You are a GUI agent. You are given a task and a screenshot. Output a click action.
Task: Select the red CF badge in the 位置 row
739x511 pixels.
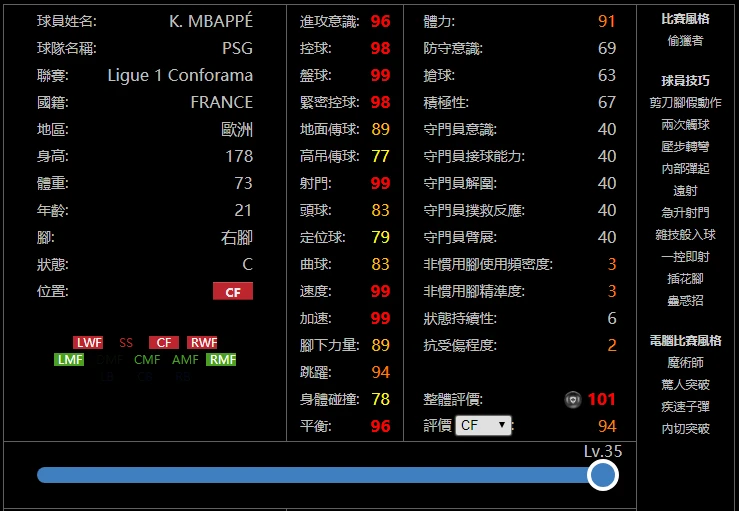[233, 291]
